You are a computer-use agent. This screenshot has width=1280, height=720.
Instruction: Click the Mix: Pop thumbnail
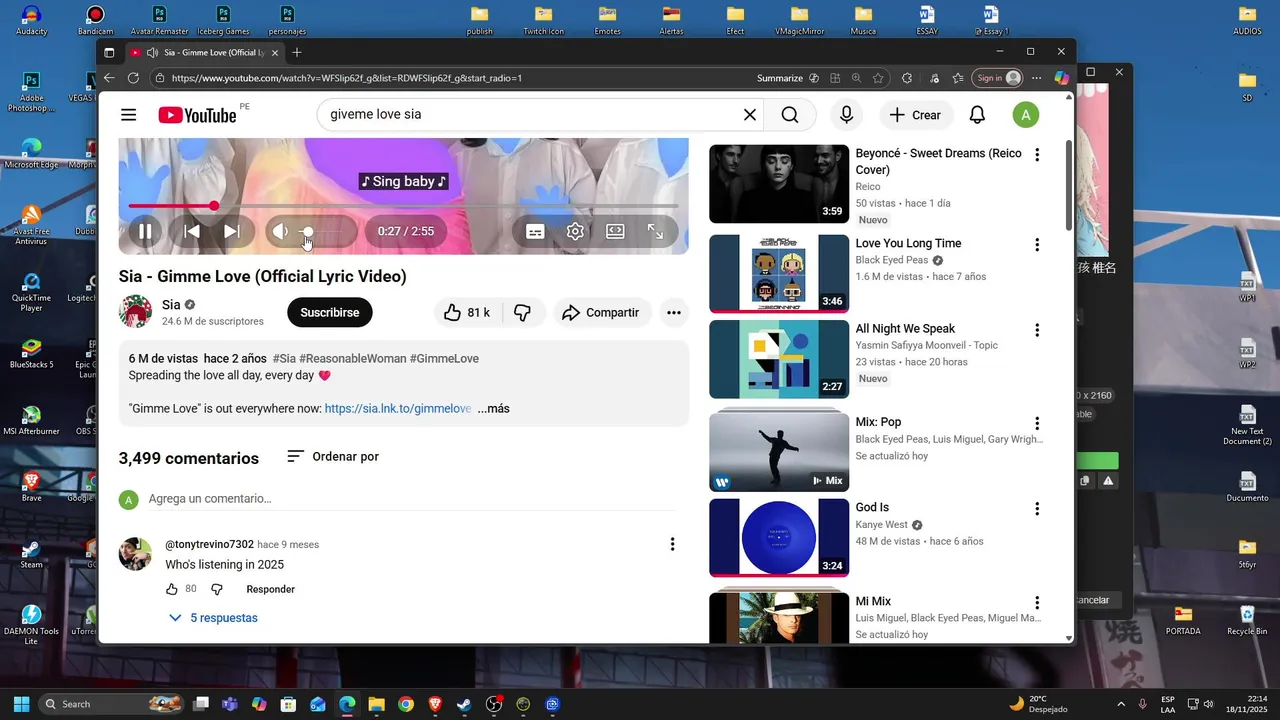point(779,450)
